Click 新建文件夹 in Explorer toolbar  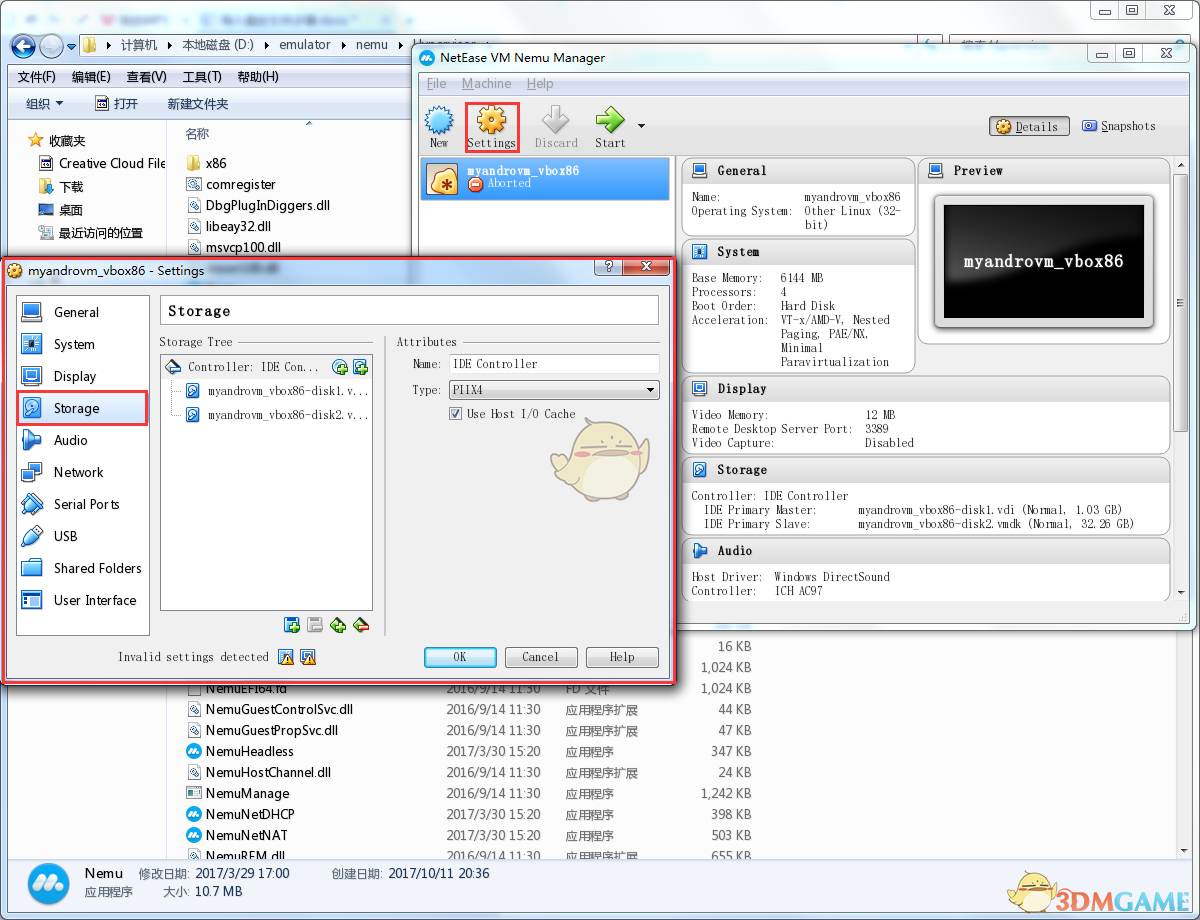[198, 104]
